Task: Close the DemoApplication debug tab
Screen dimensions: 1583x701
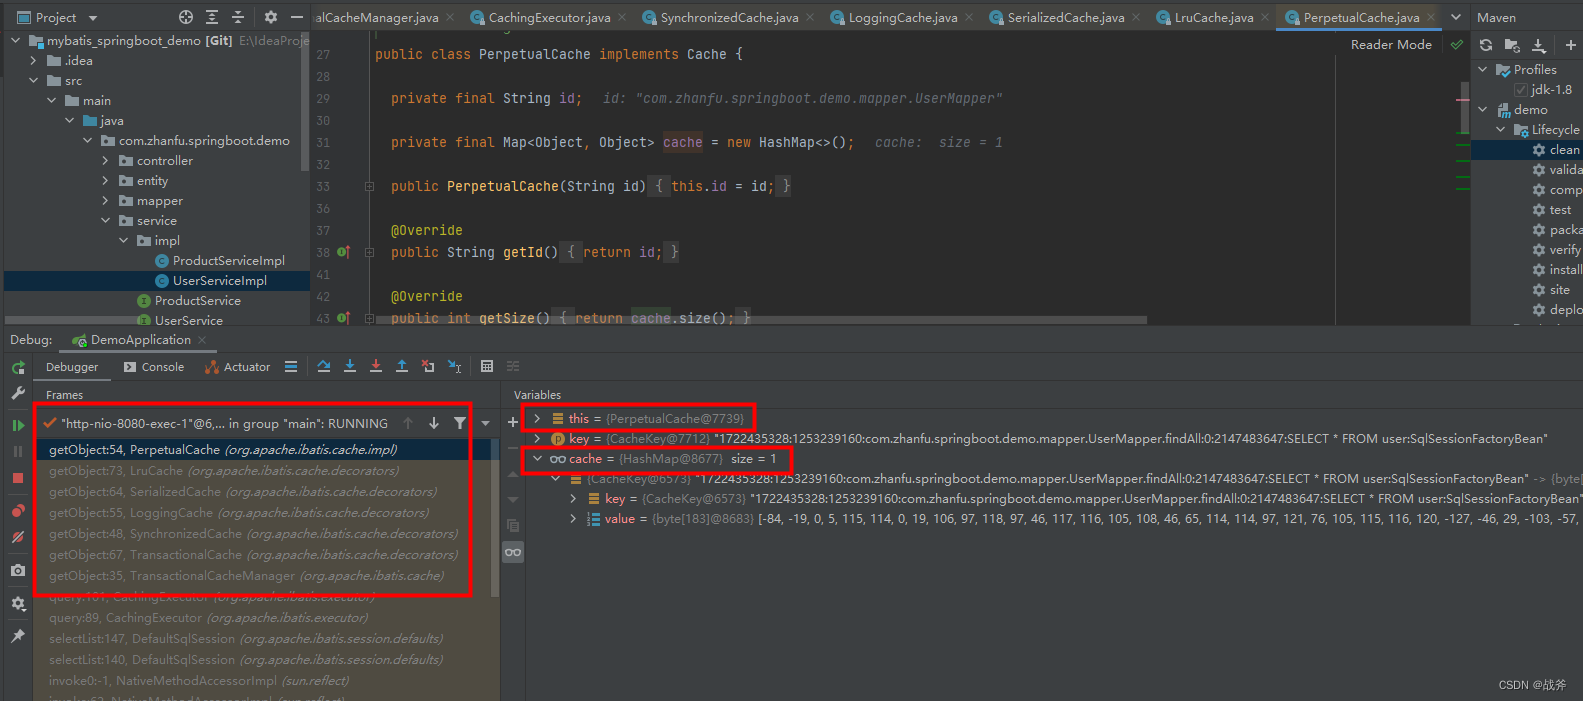Action: (202, 340)
